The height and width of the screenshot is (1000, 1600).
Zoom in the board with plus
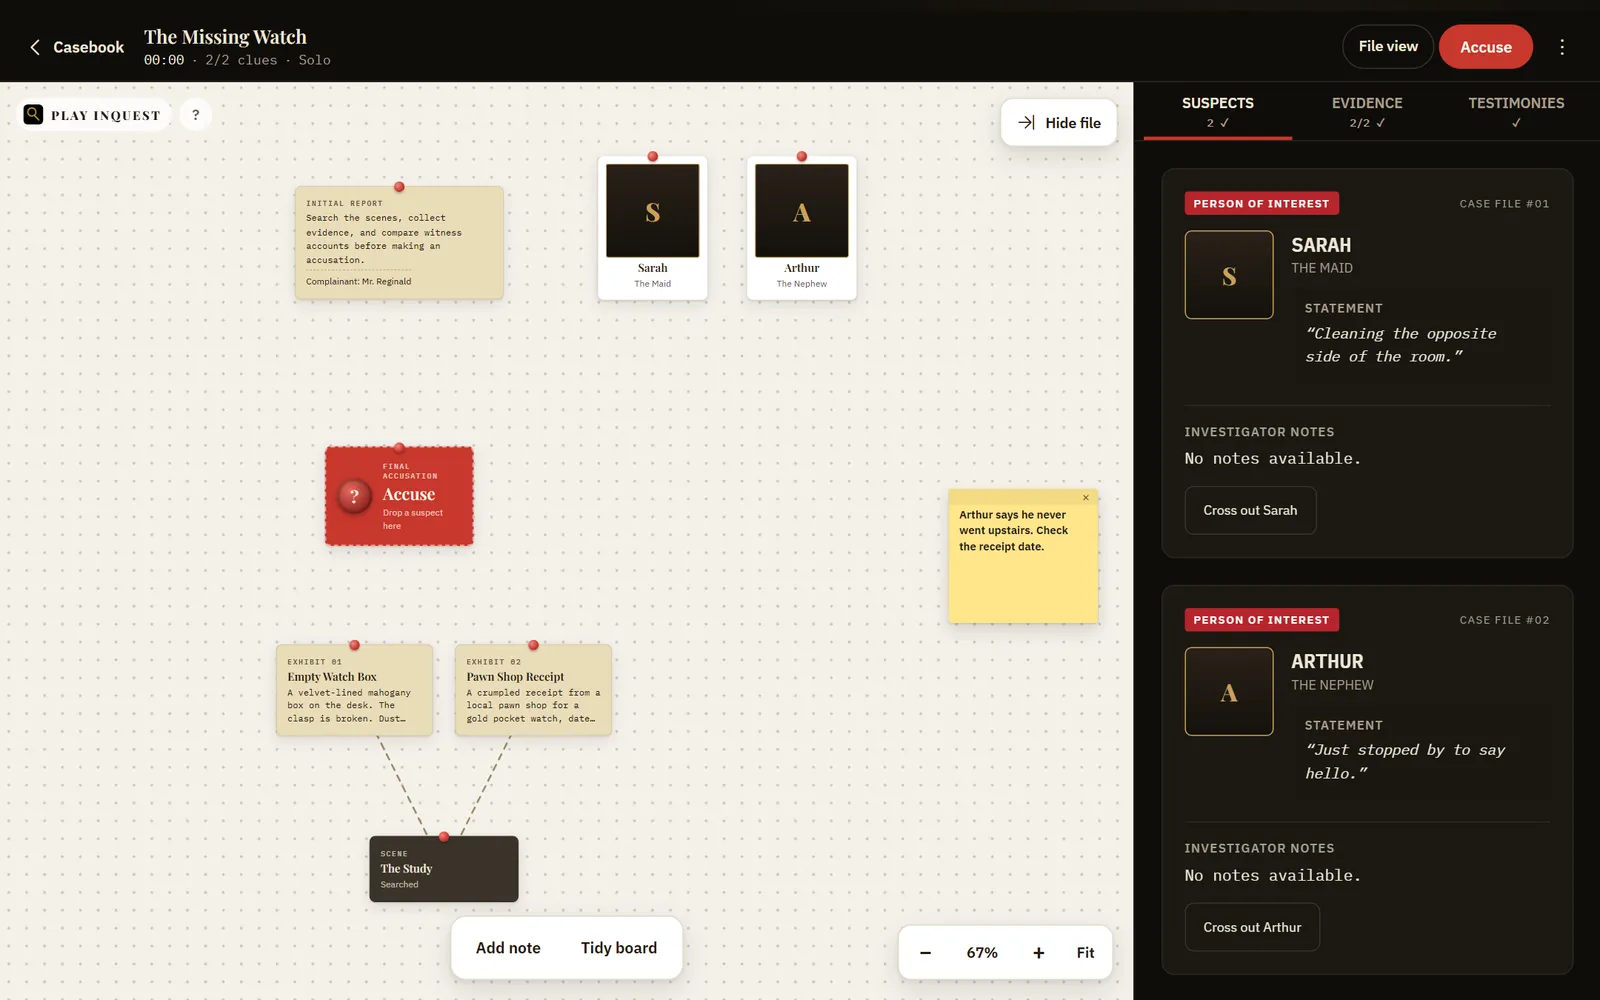(x=1039, y=953)
